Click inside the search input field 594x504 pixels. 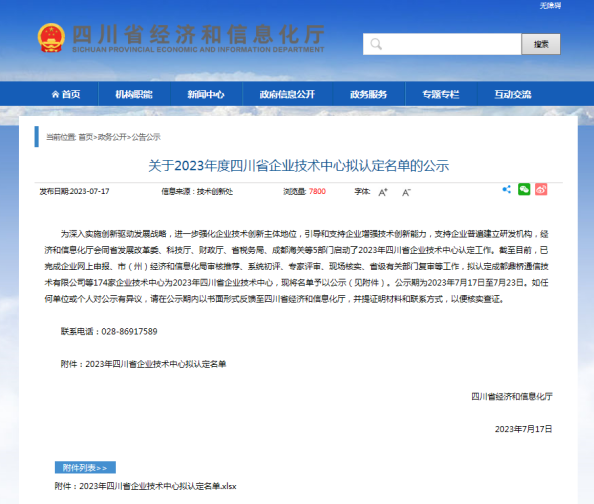pos(442,44)
